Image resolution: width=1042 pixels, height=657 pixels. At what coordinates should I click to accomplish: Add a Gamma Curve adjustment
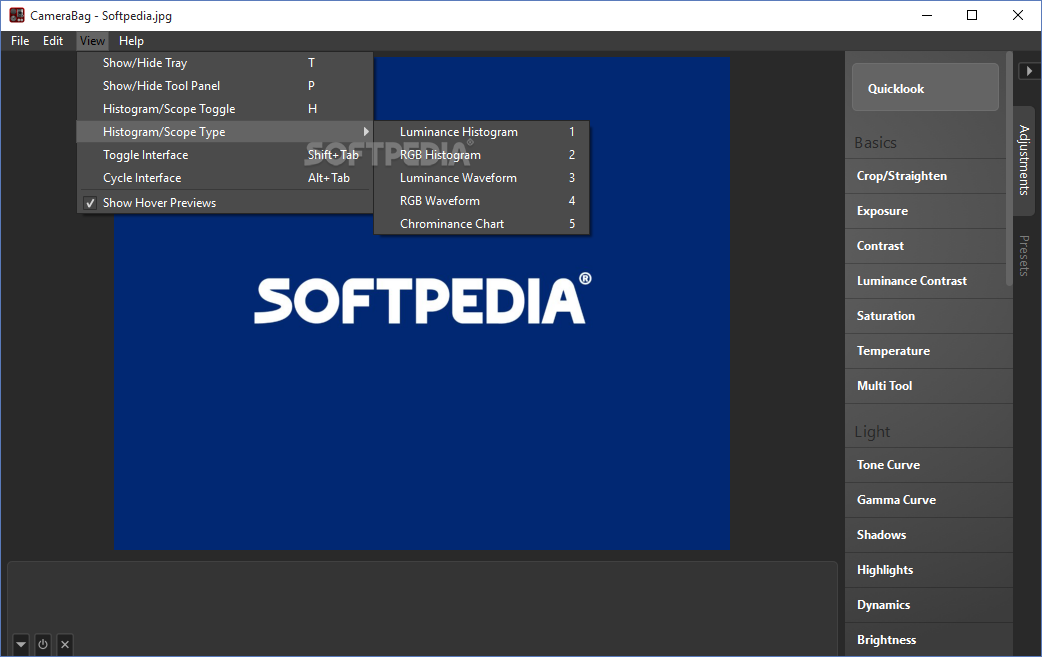coord(929,500)
